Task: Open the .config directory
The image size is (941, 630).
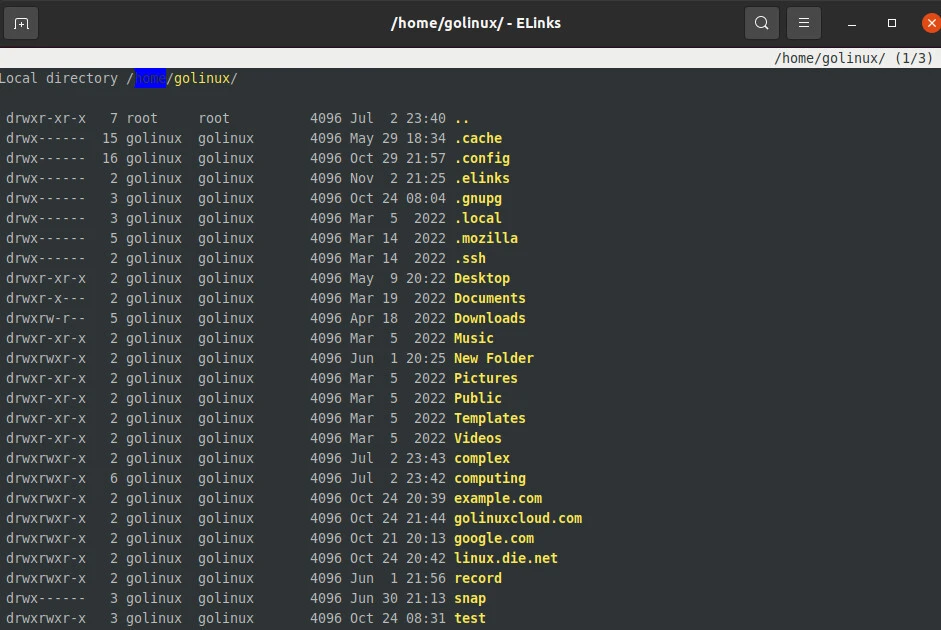Action: coord(483,158)
